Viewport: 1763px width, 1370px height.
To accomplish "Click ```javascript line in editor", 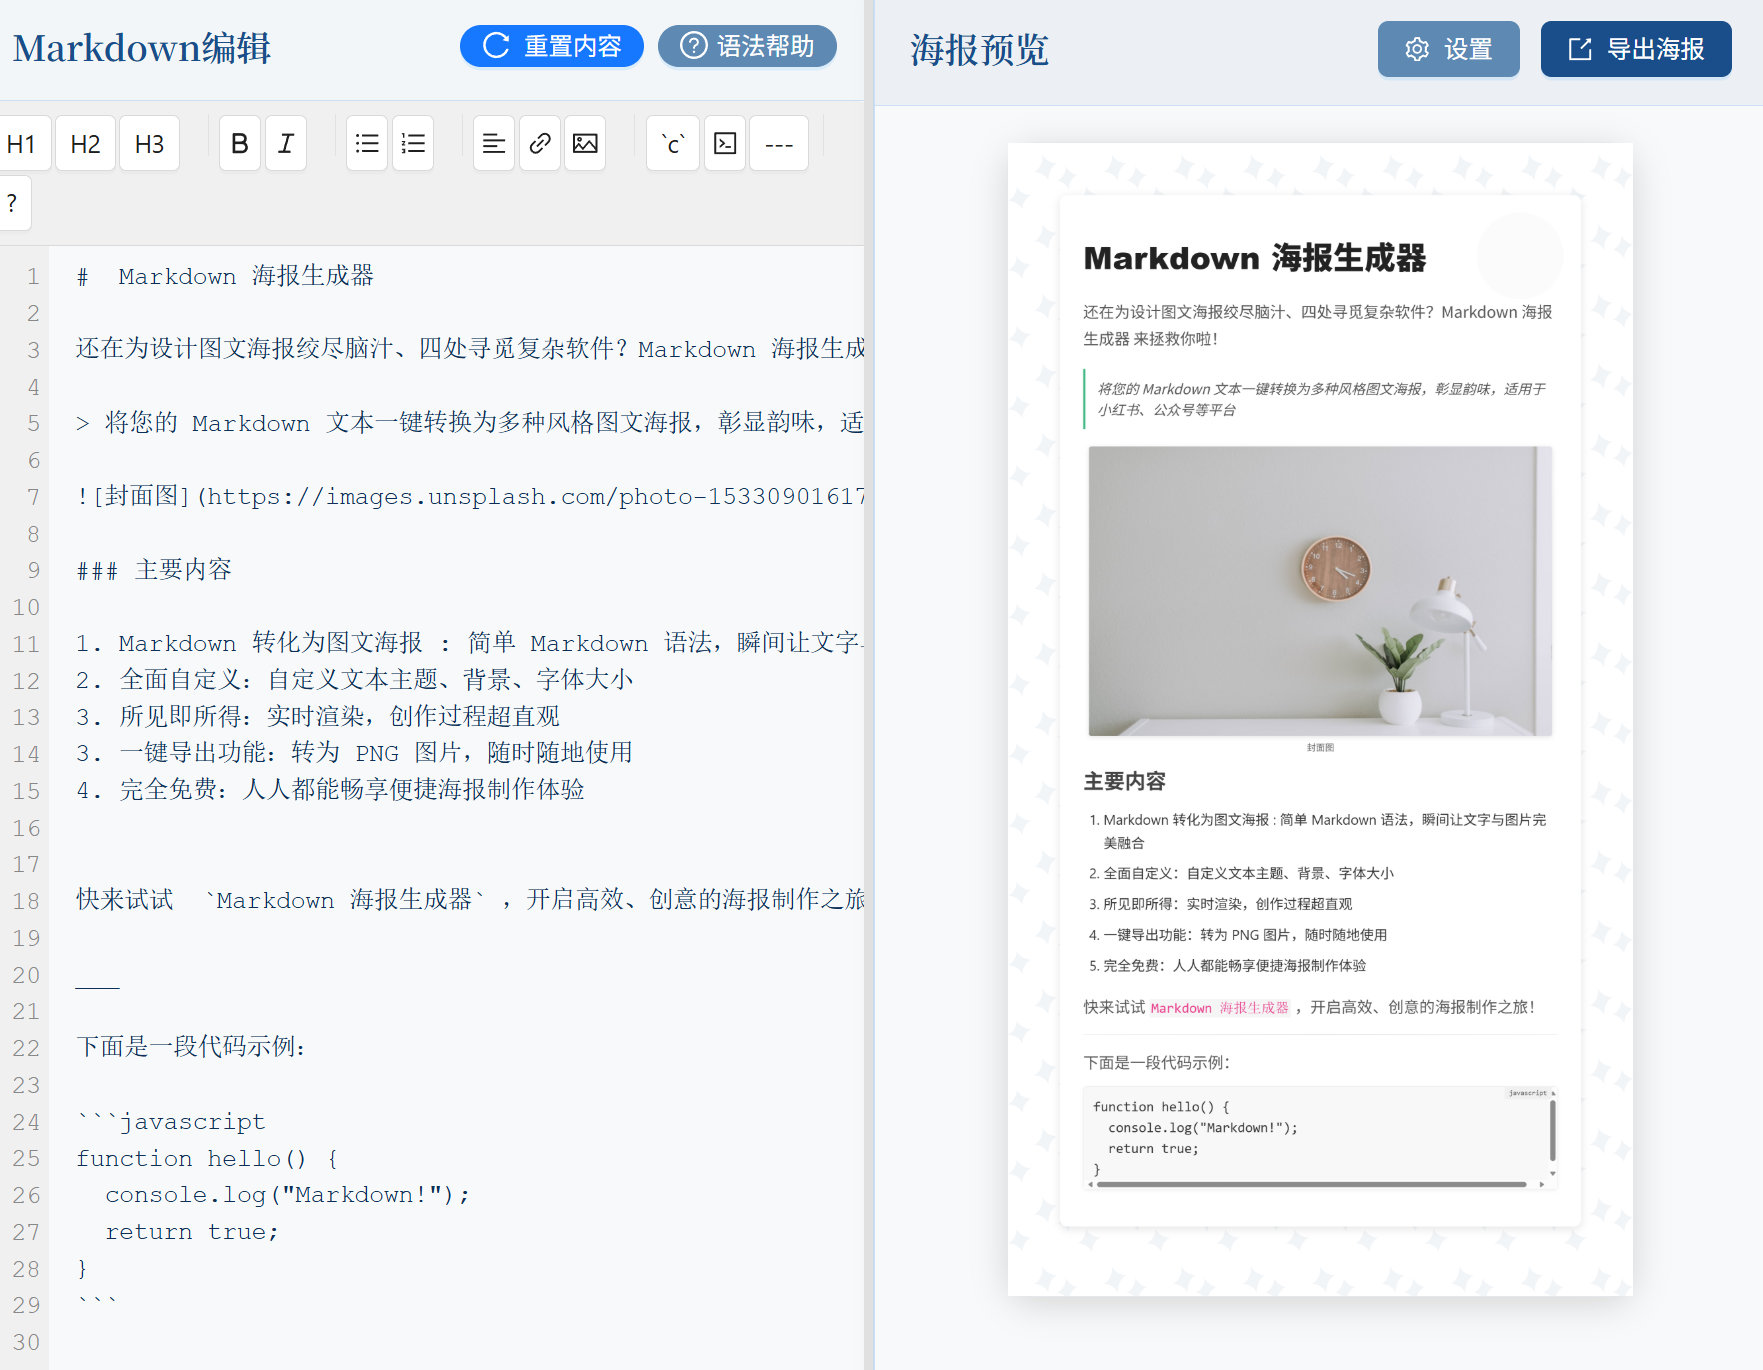I will point(171,1121).
